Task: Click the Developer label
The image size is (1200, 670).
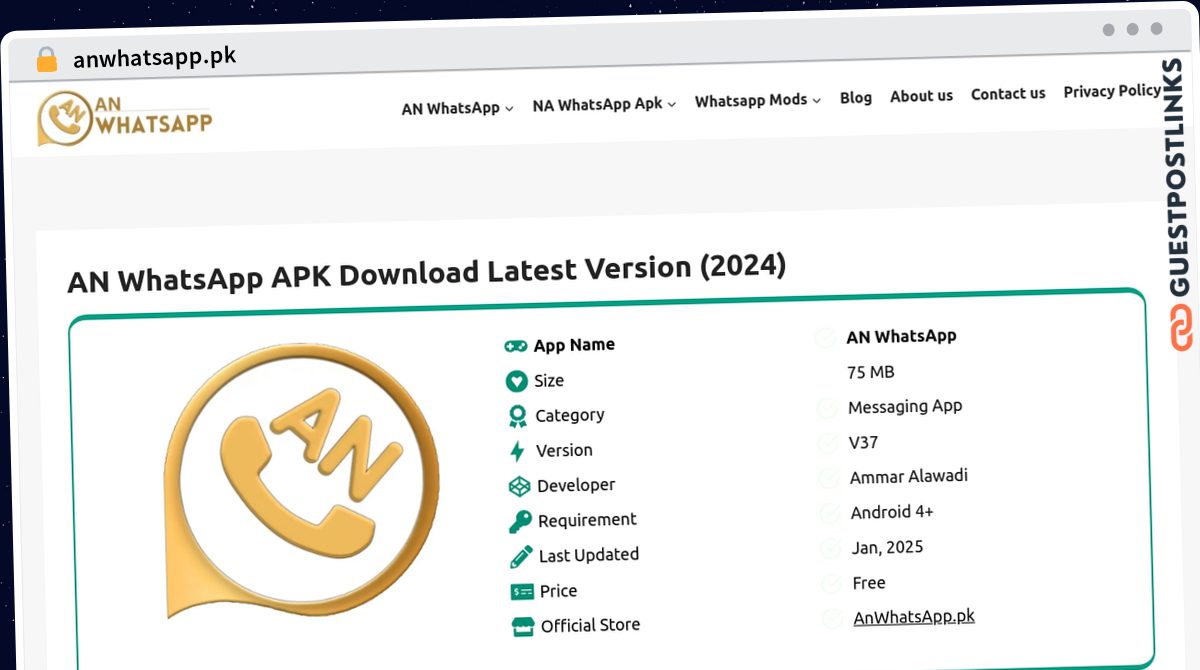Action: [576, 485]
